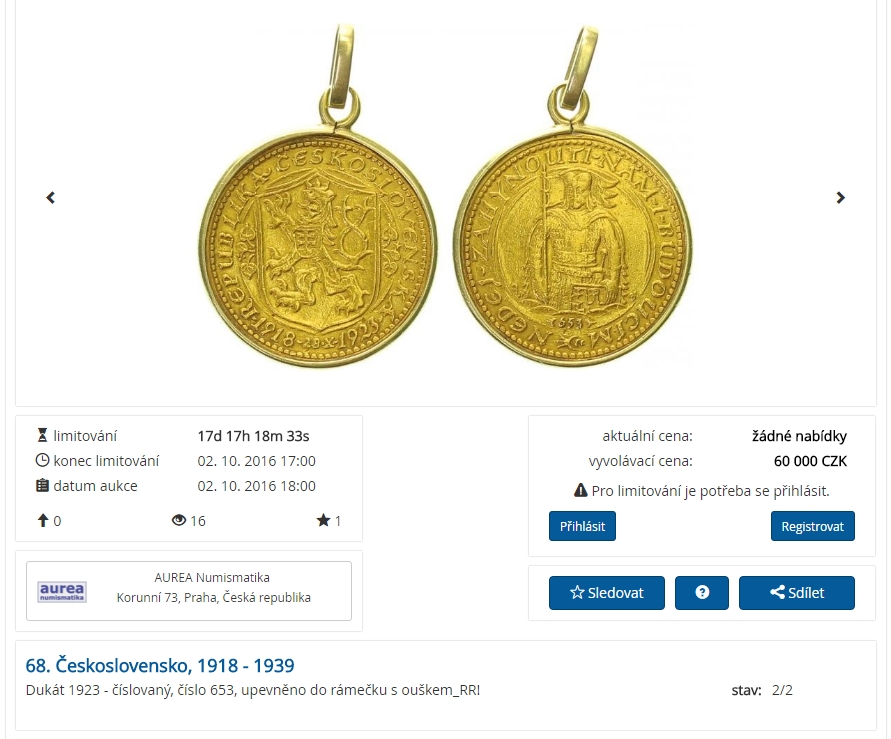Click the up-arrow bids count icon
Viewport: 891px width, 739px height.
coord(43,520)
